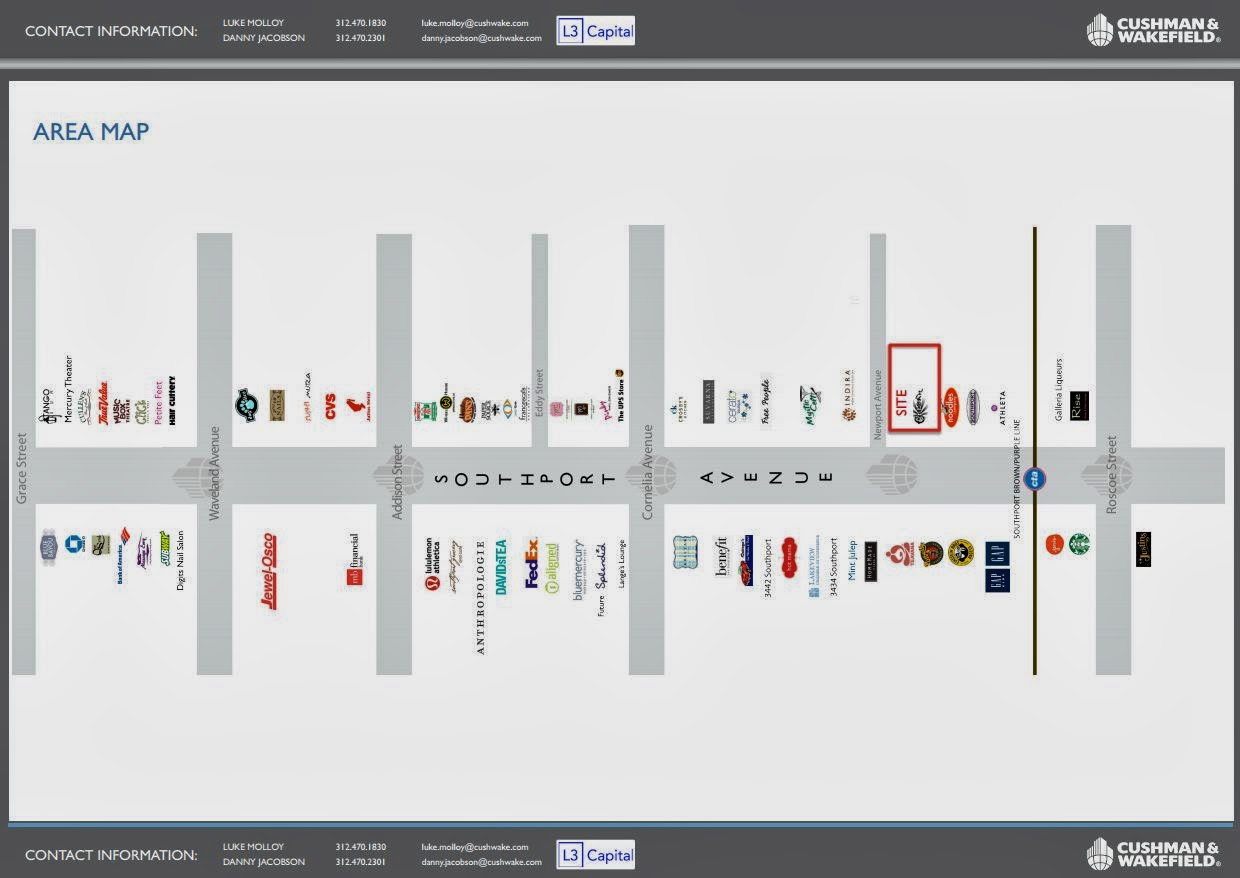Click the L3 Capital logo in footer
The height and width of the screenshot is (878, 1240).
[x=596, y=855]
